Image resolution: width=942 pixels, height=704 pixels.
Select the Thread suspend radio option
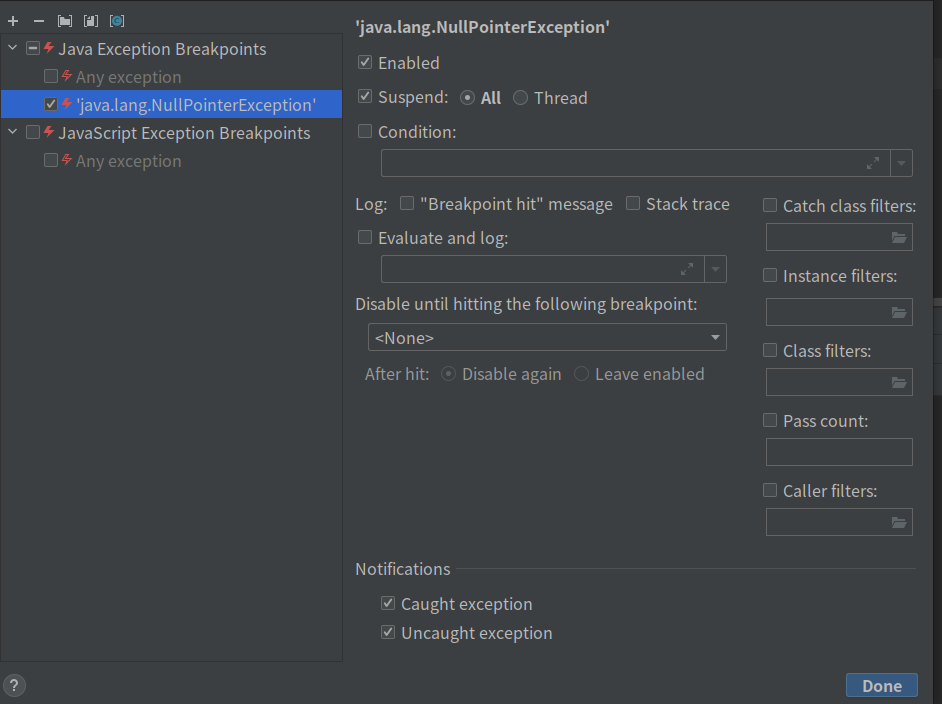[521, 98]
